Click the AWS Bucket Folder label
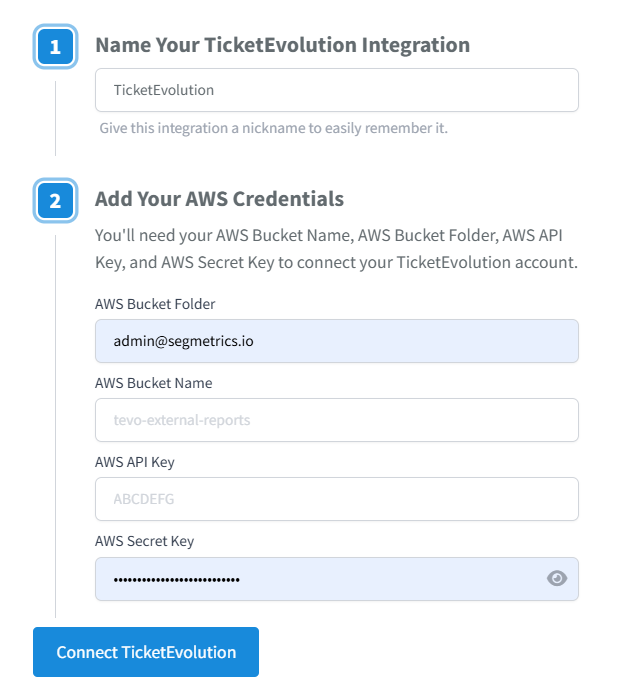Image resolution: width=632 pixels, height=694 pixels. (155, 304)
